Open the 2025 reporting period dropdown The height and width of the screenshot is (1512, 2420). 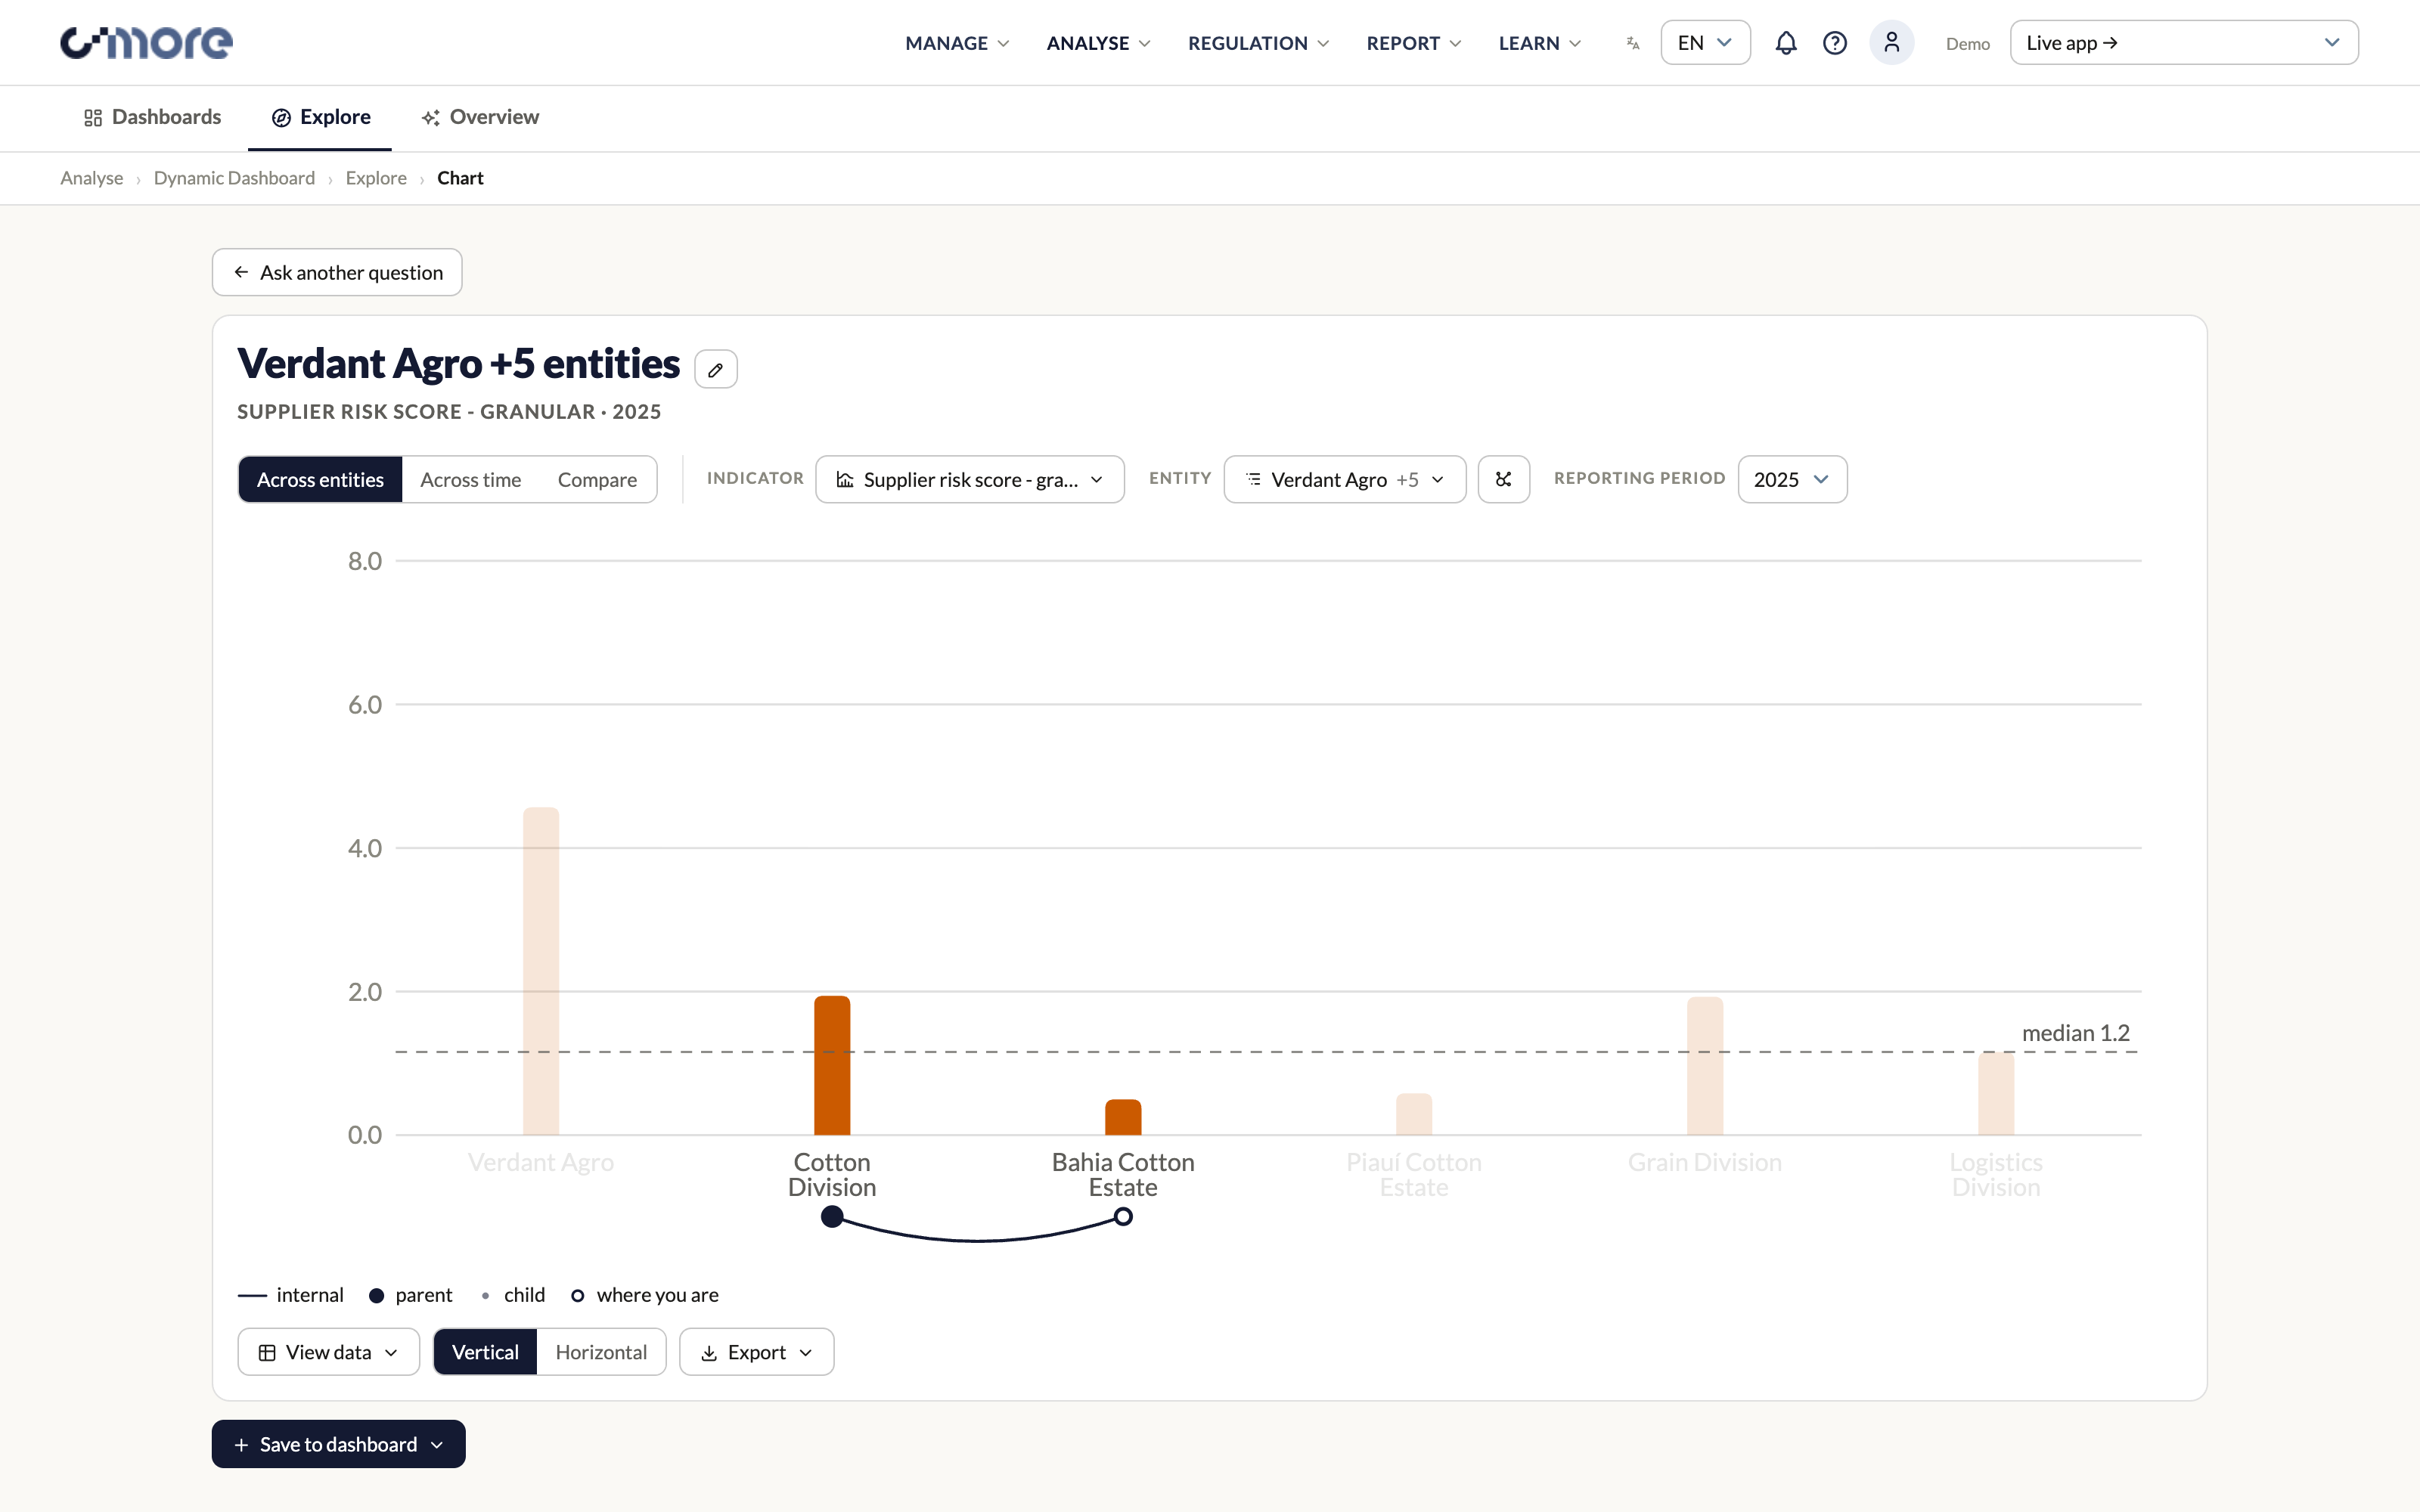coord(1792,479)
